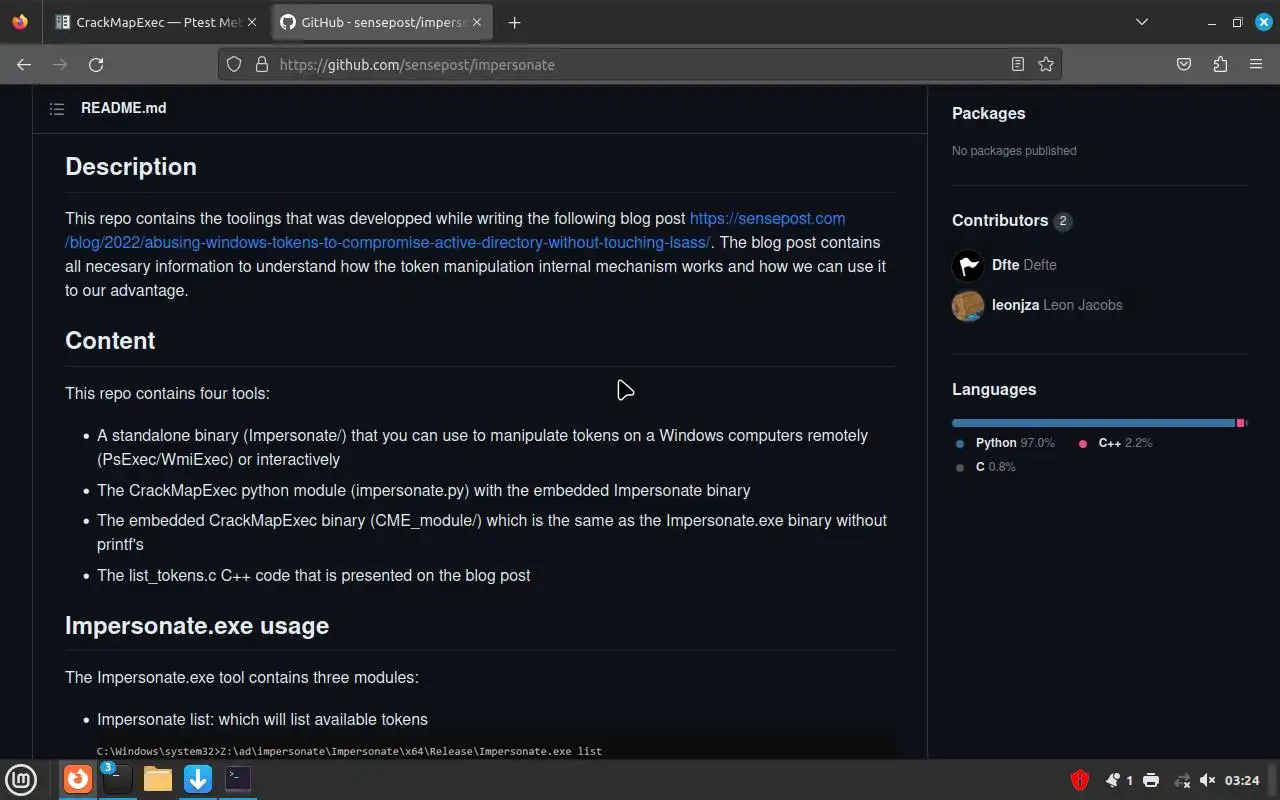The width and height of the screenshot is (1280, 800).
Task: Click the site padlock security icon
Action: coord(262,64)
